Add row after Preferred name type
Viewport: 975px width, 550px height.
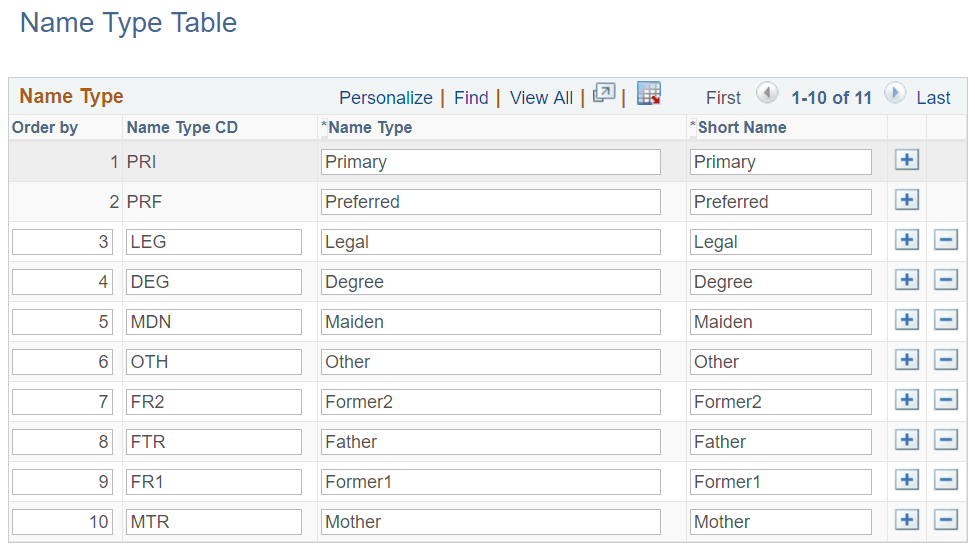click(x=907, y=200)
